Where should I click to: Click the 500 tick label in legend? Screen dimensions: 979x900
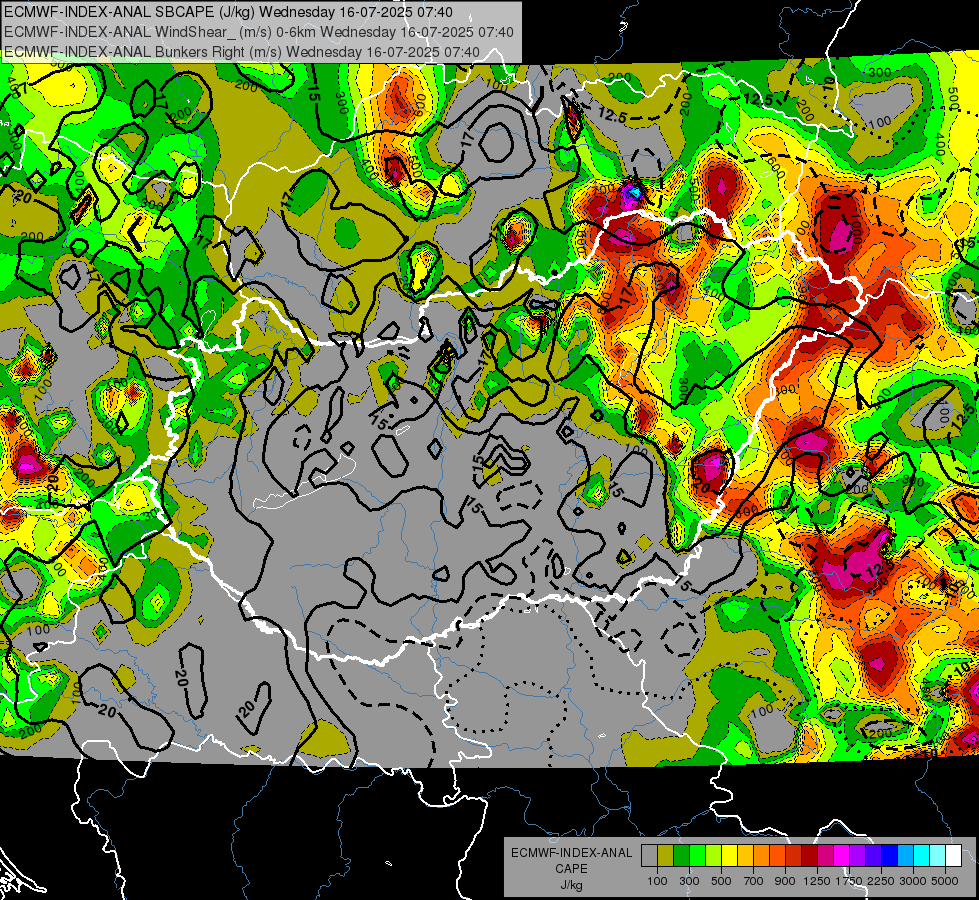point(721,881)
